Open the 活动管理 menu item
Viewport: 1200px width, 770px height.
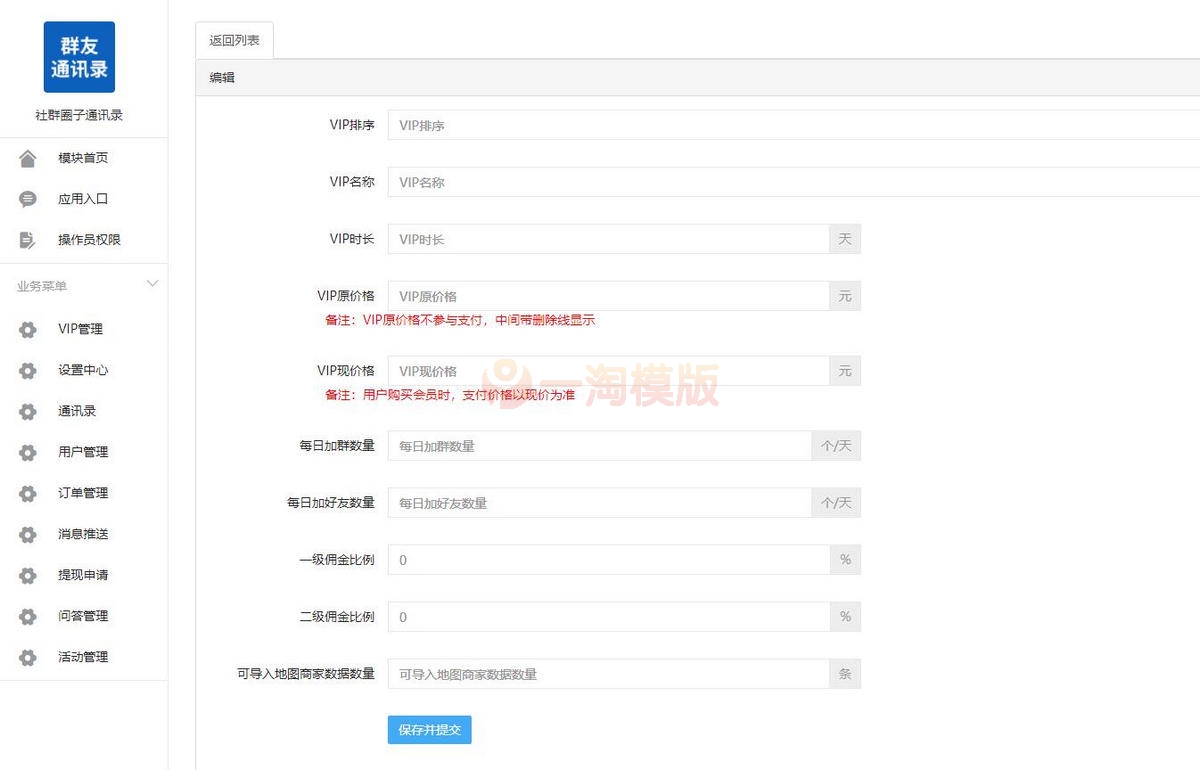click(x=82, y=657)
